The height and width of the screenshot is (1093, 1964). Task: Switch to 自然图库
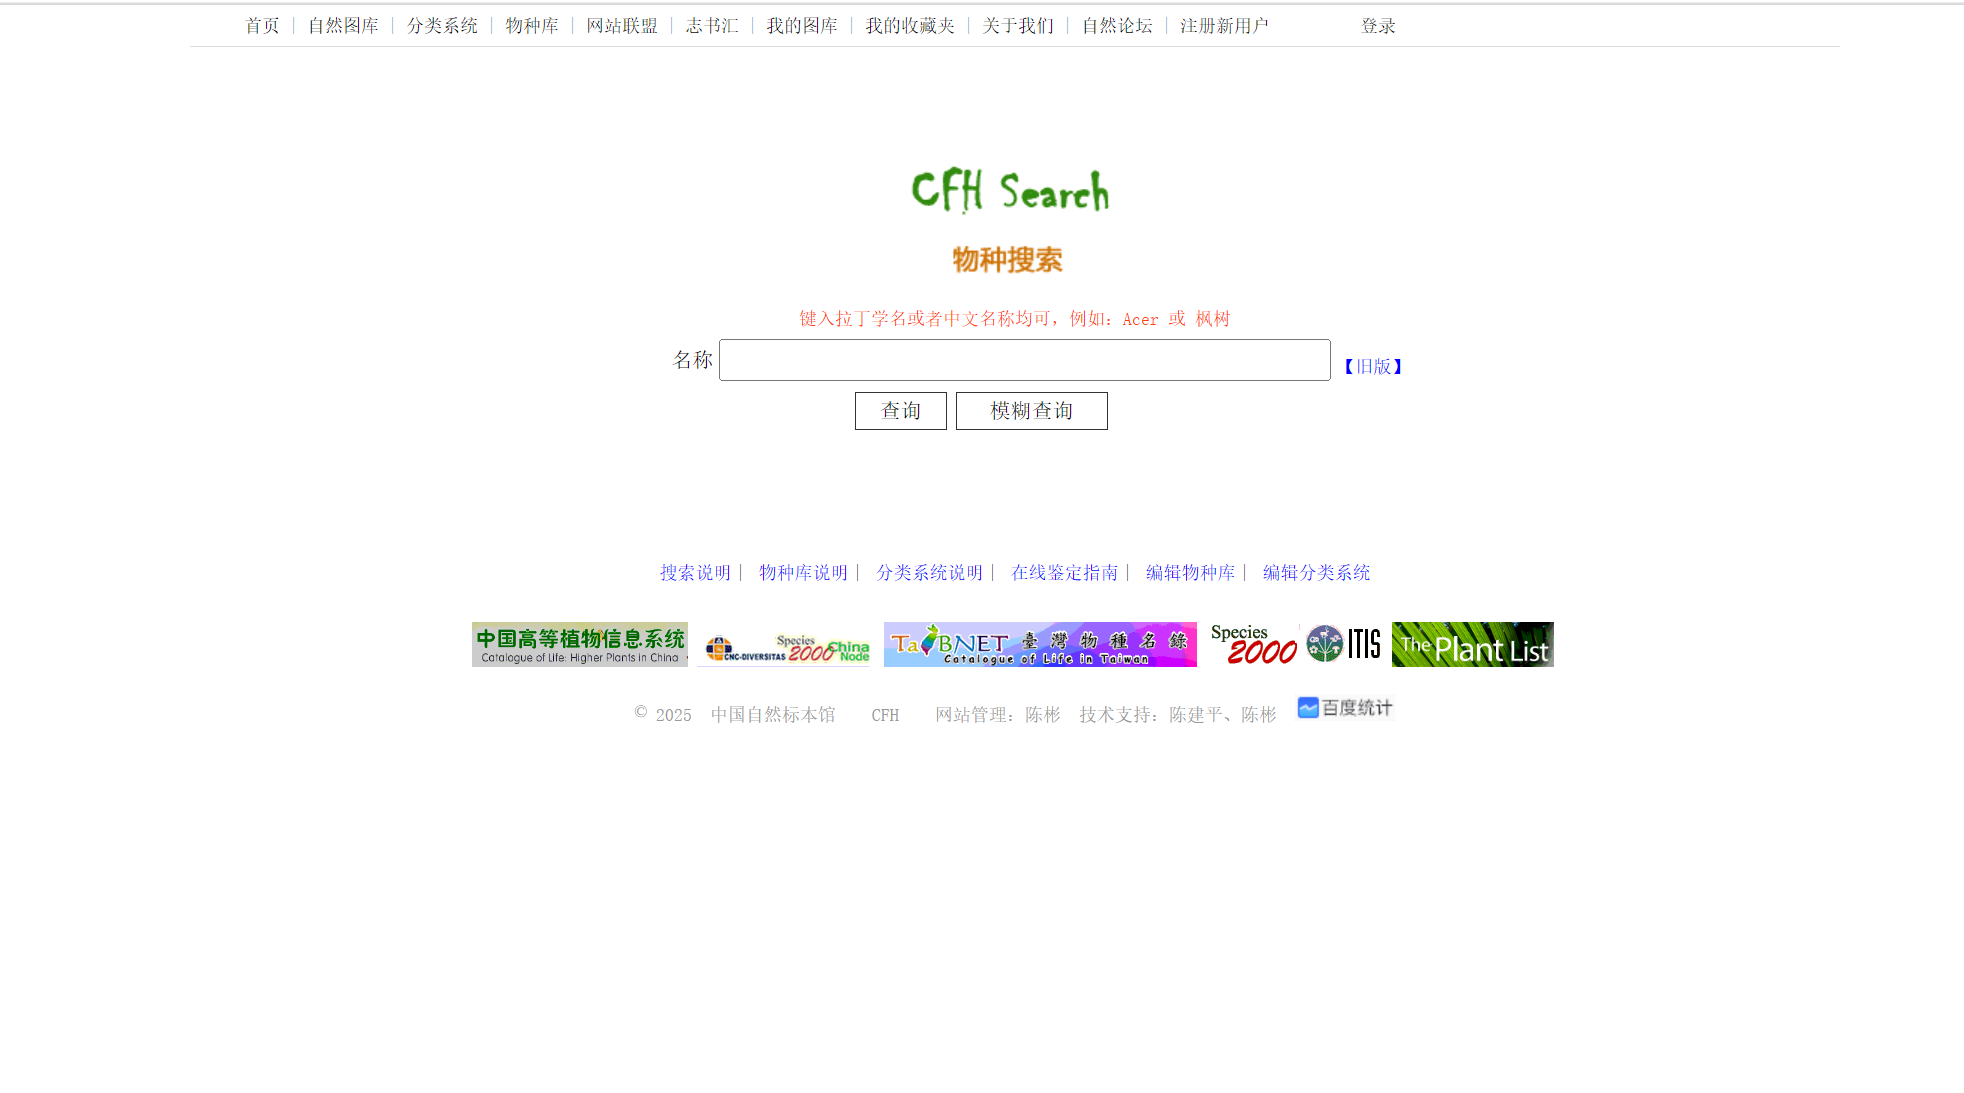point(343,25)
